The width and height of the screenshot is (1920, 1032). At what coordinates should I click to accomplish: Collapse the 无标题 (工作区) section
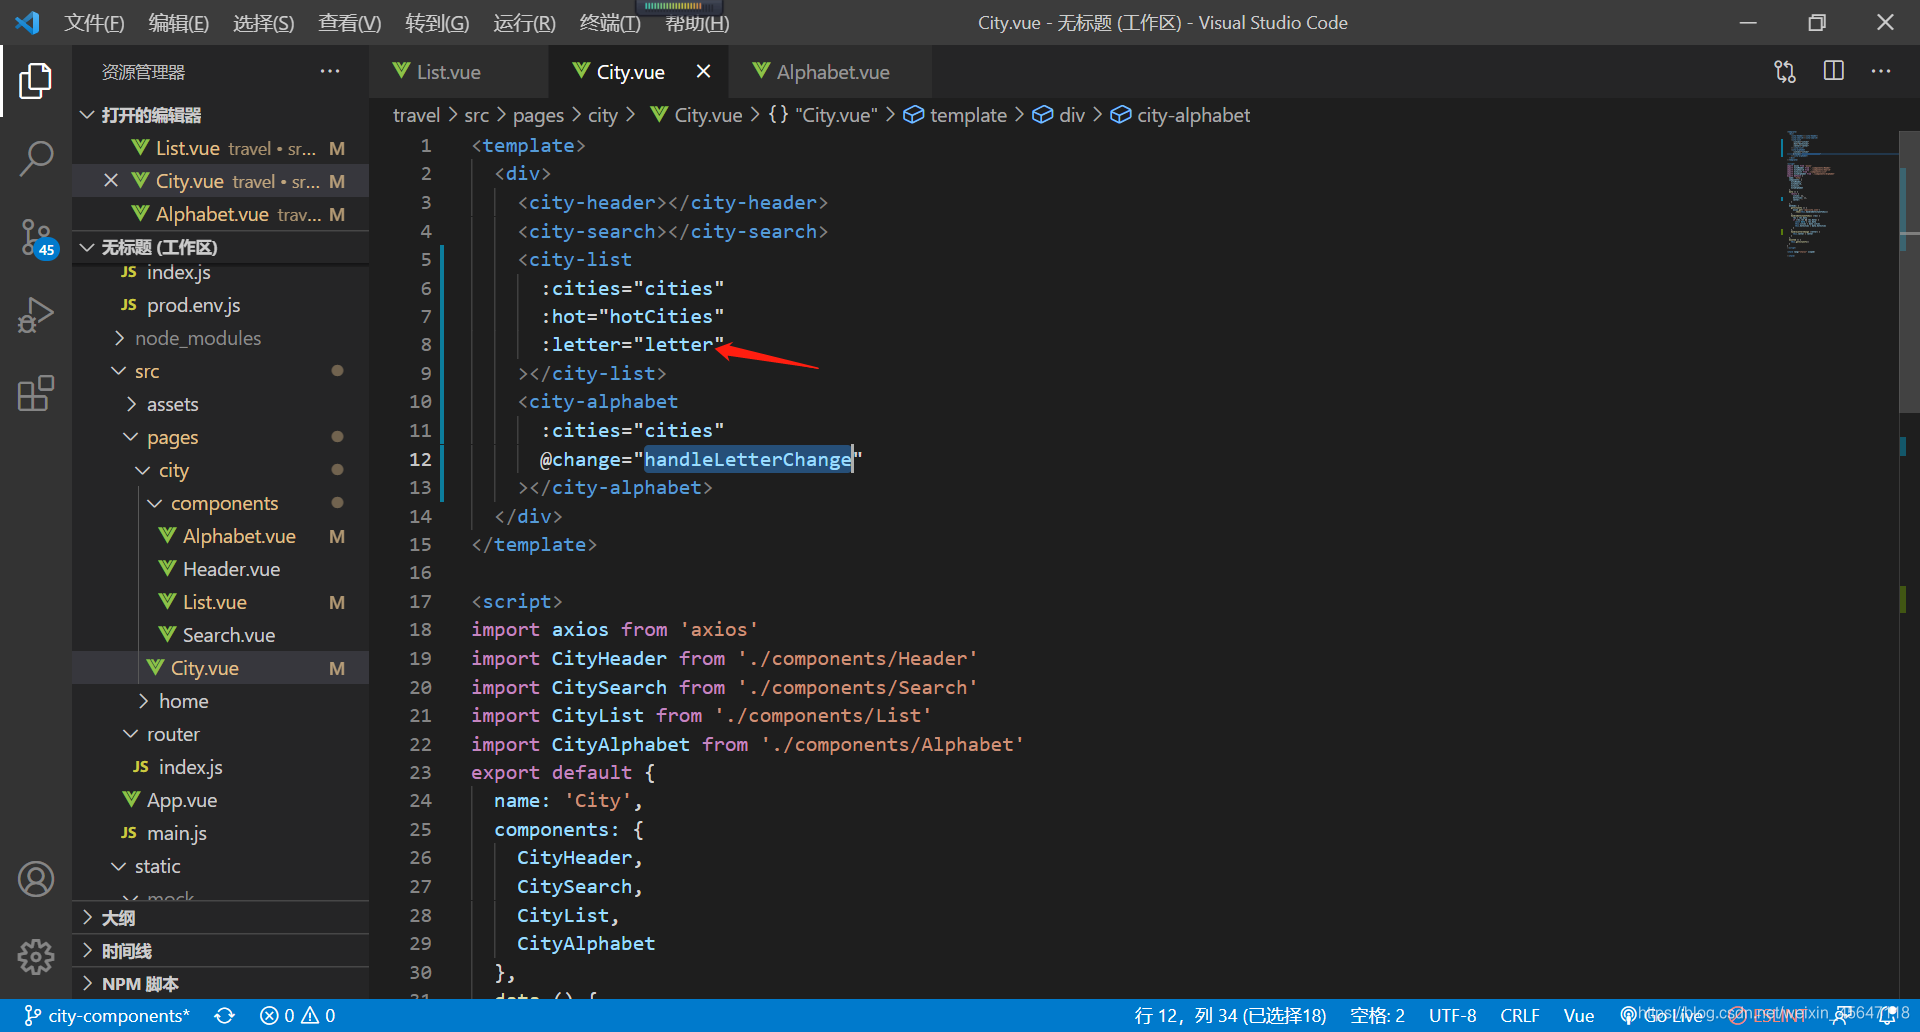220,247
